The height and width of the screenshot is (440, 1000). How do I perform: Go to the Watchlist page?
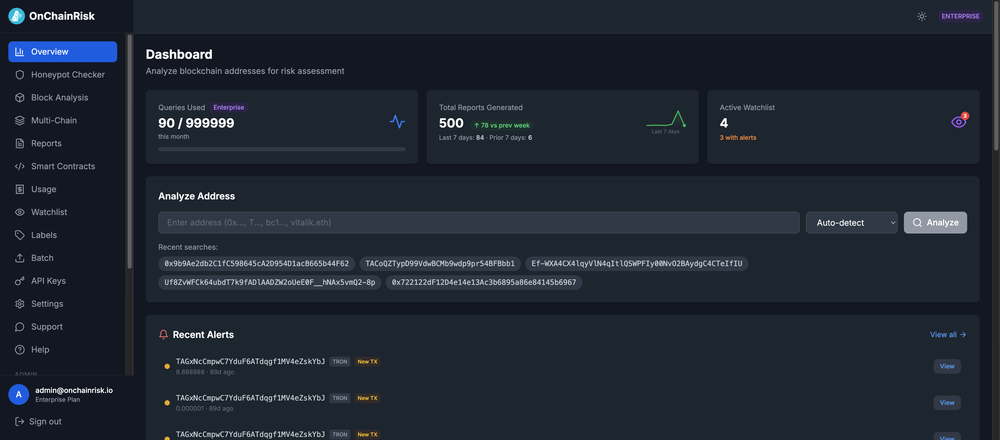[x=62, y=212]
